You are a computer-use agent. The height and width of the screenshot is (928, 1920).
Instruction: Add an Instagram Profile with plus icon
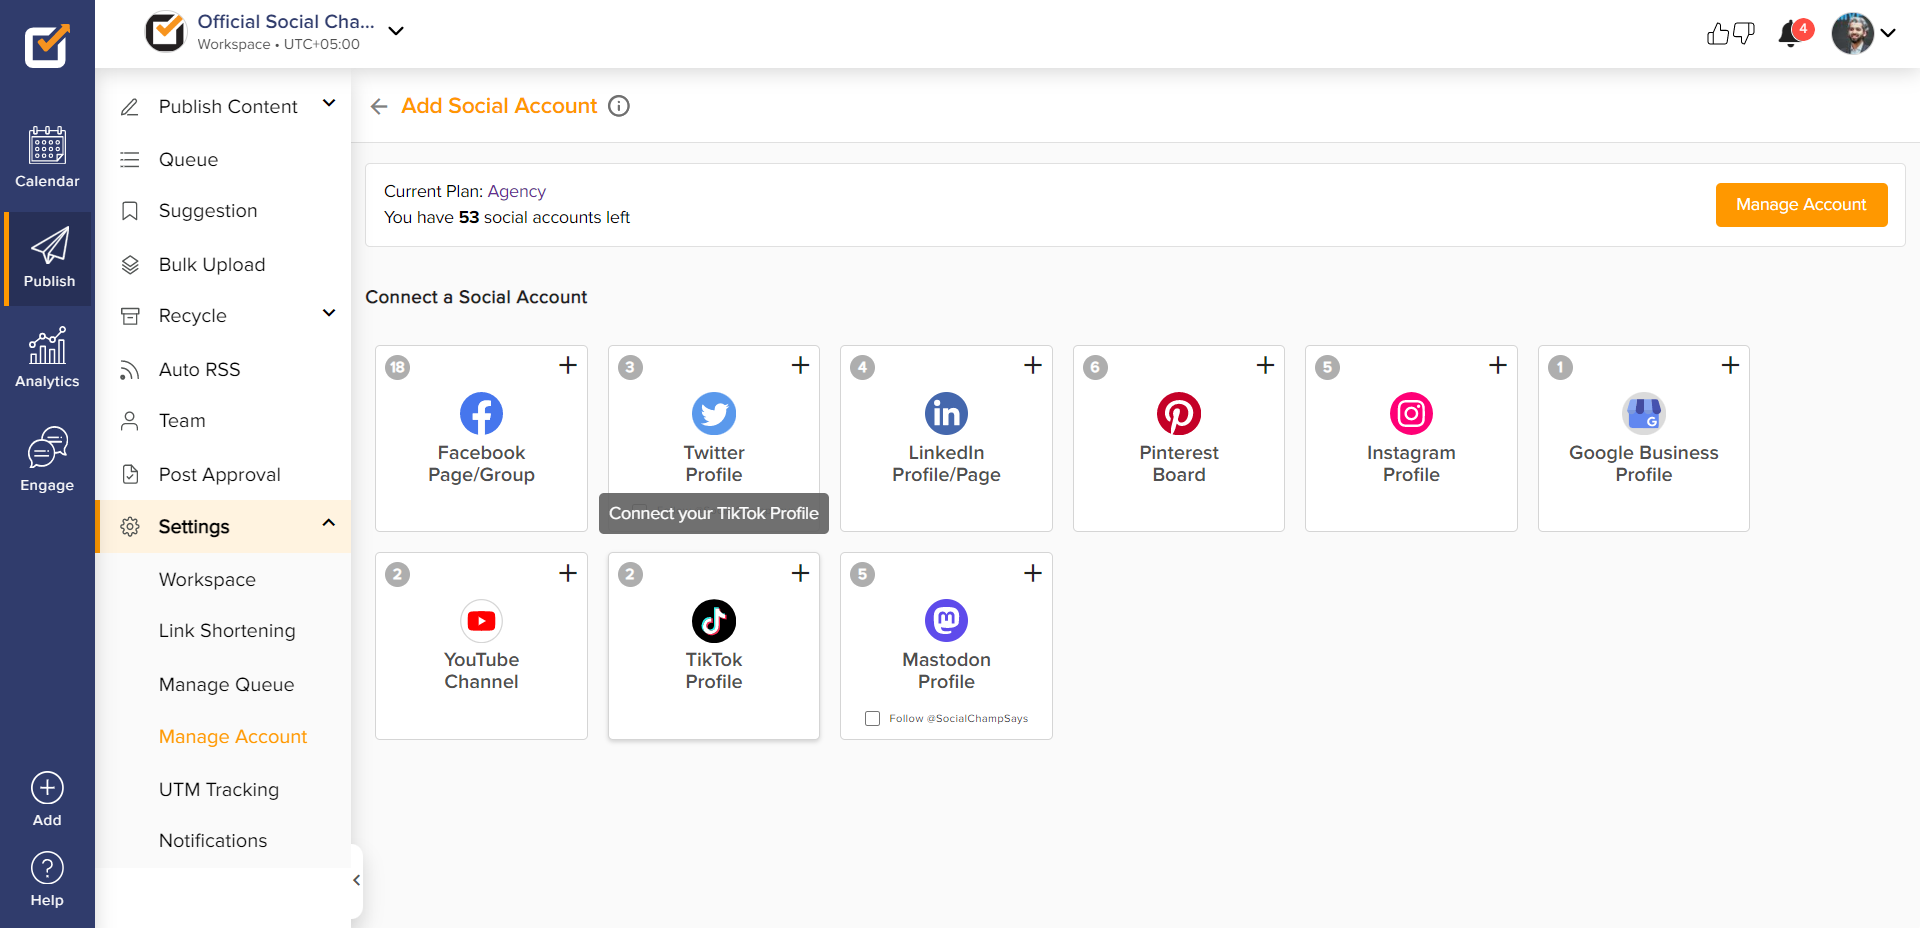tap(1498, 366)
